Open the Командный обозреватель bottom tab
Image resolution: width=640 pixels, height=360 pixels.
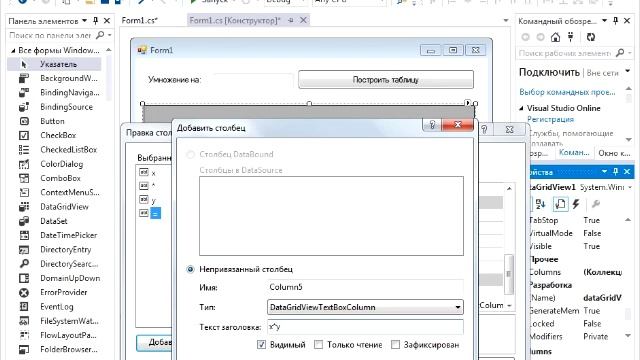pyautogui.click(x=574, y=153)
